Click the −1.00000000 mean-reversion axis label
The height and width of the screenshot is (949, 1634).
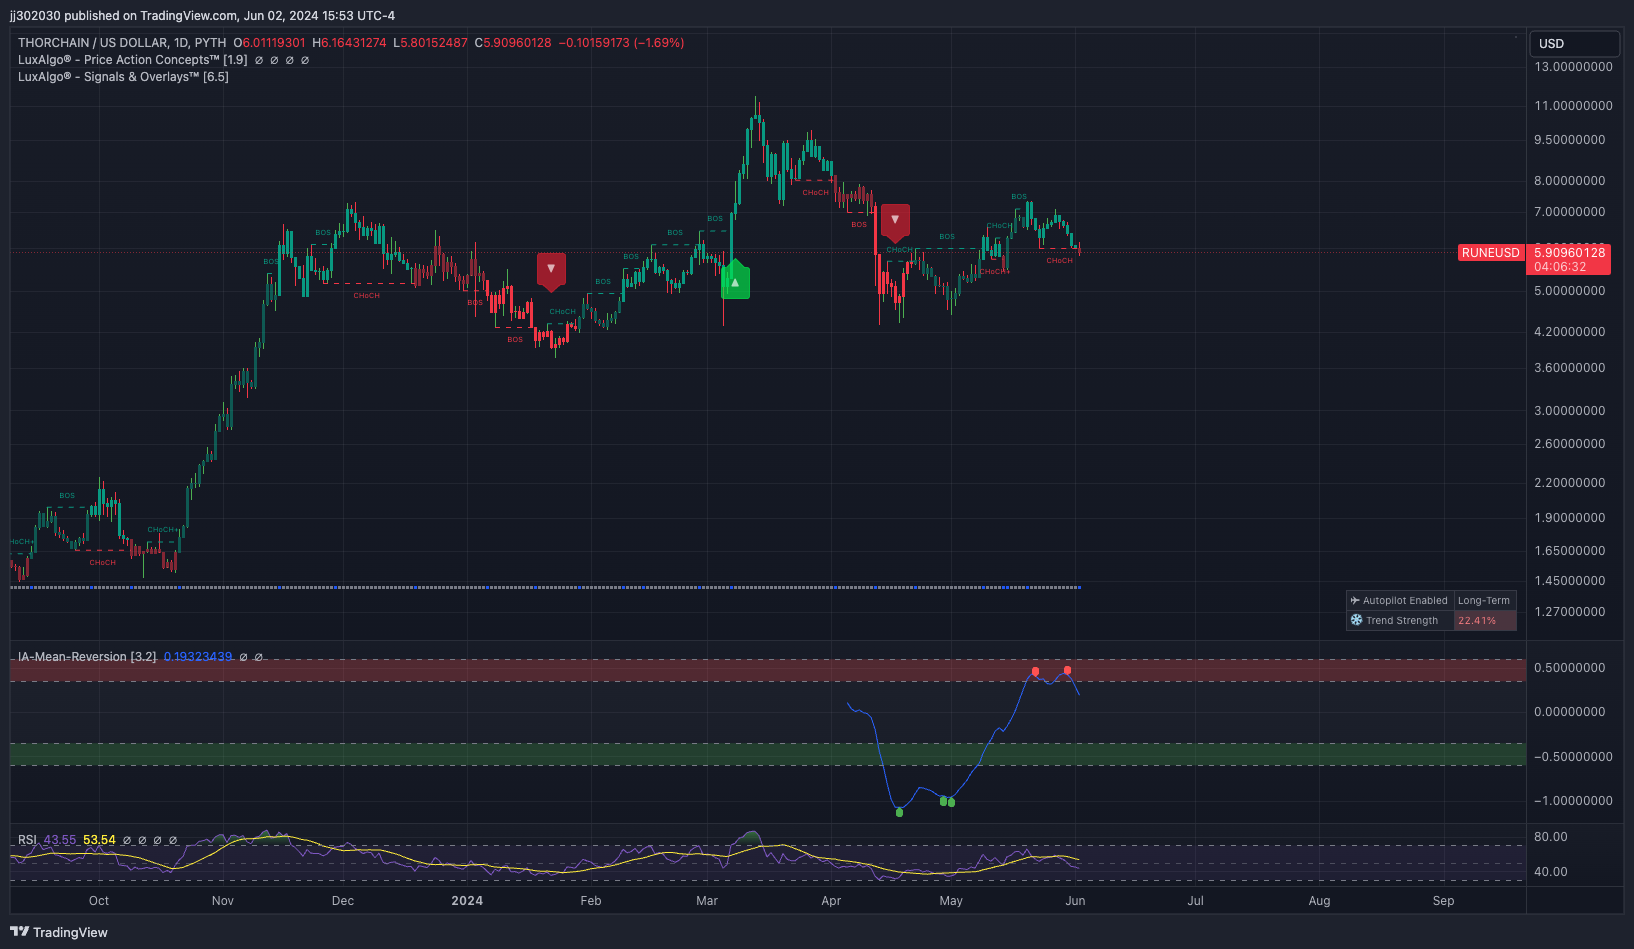pyautogui.click(x=1573, y=801)
